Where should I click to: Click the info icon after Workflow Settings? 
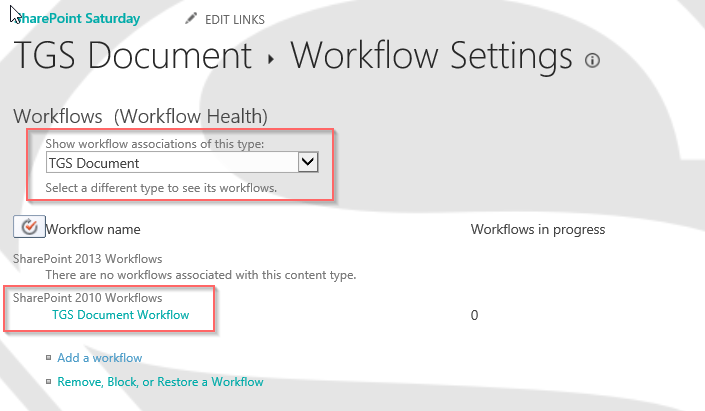click(592, 61)
